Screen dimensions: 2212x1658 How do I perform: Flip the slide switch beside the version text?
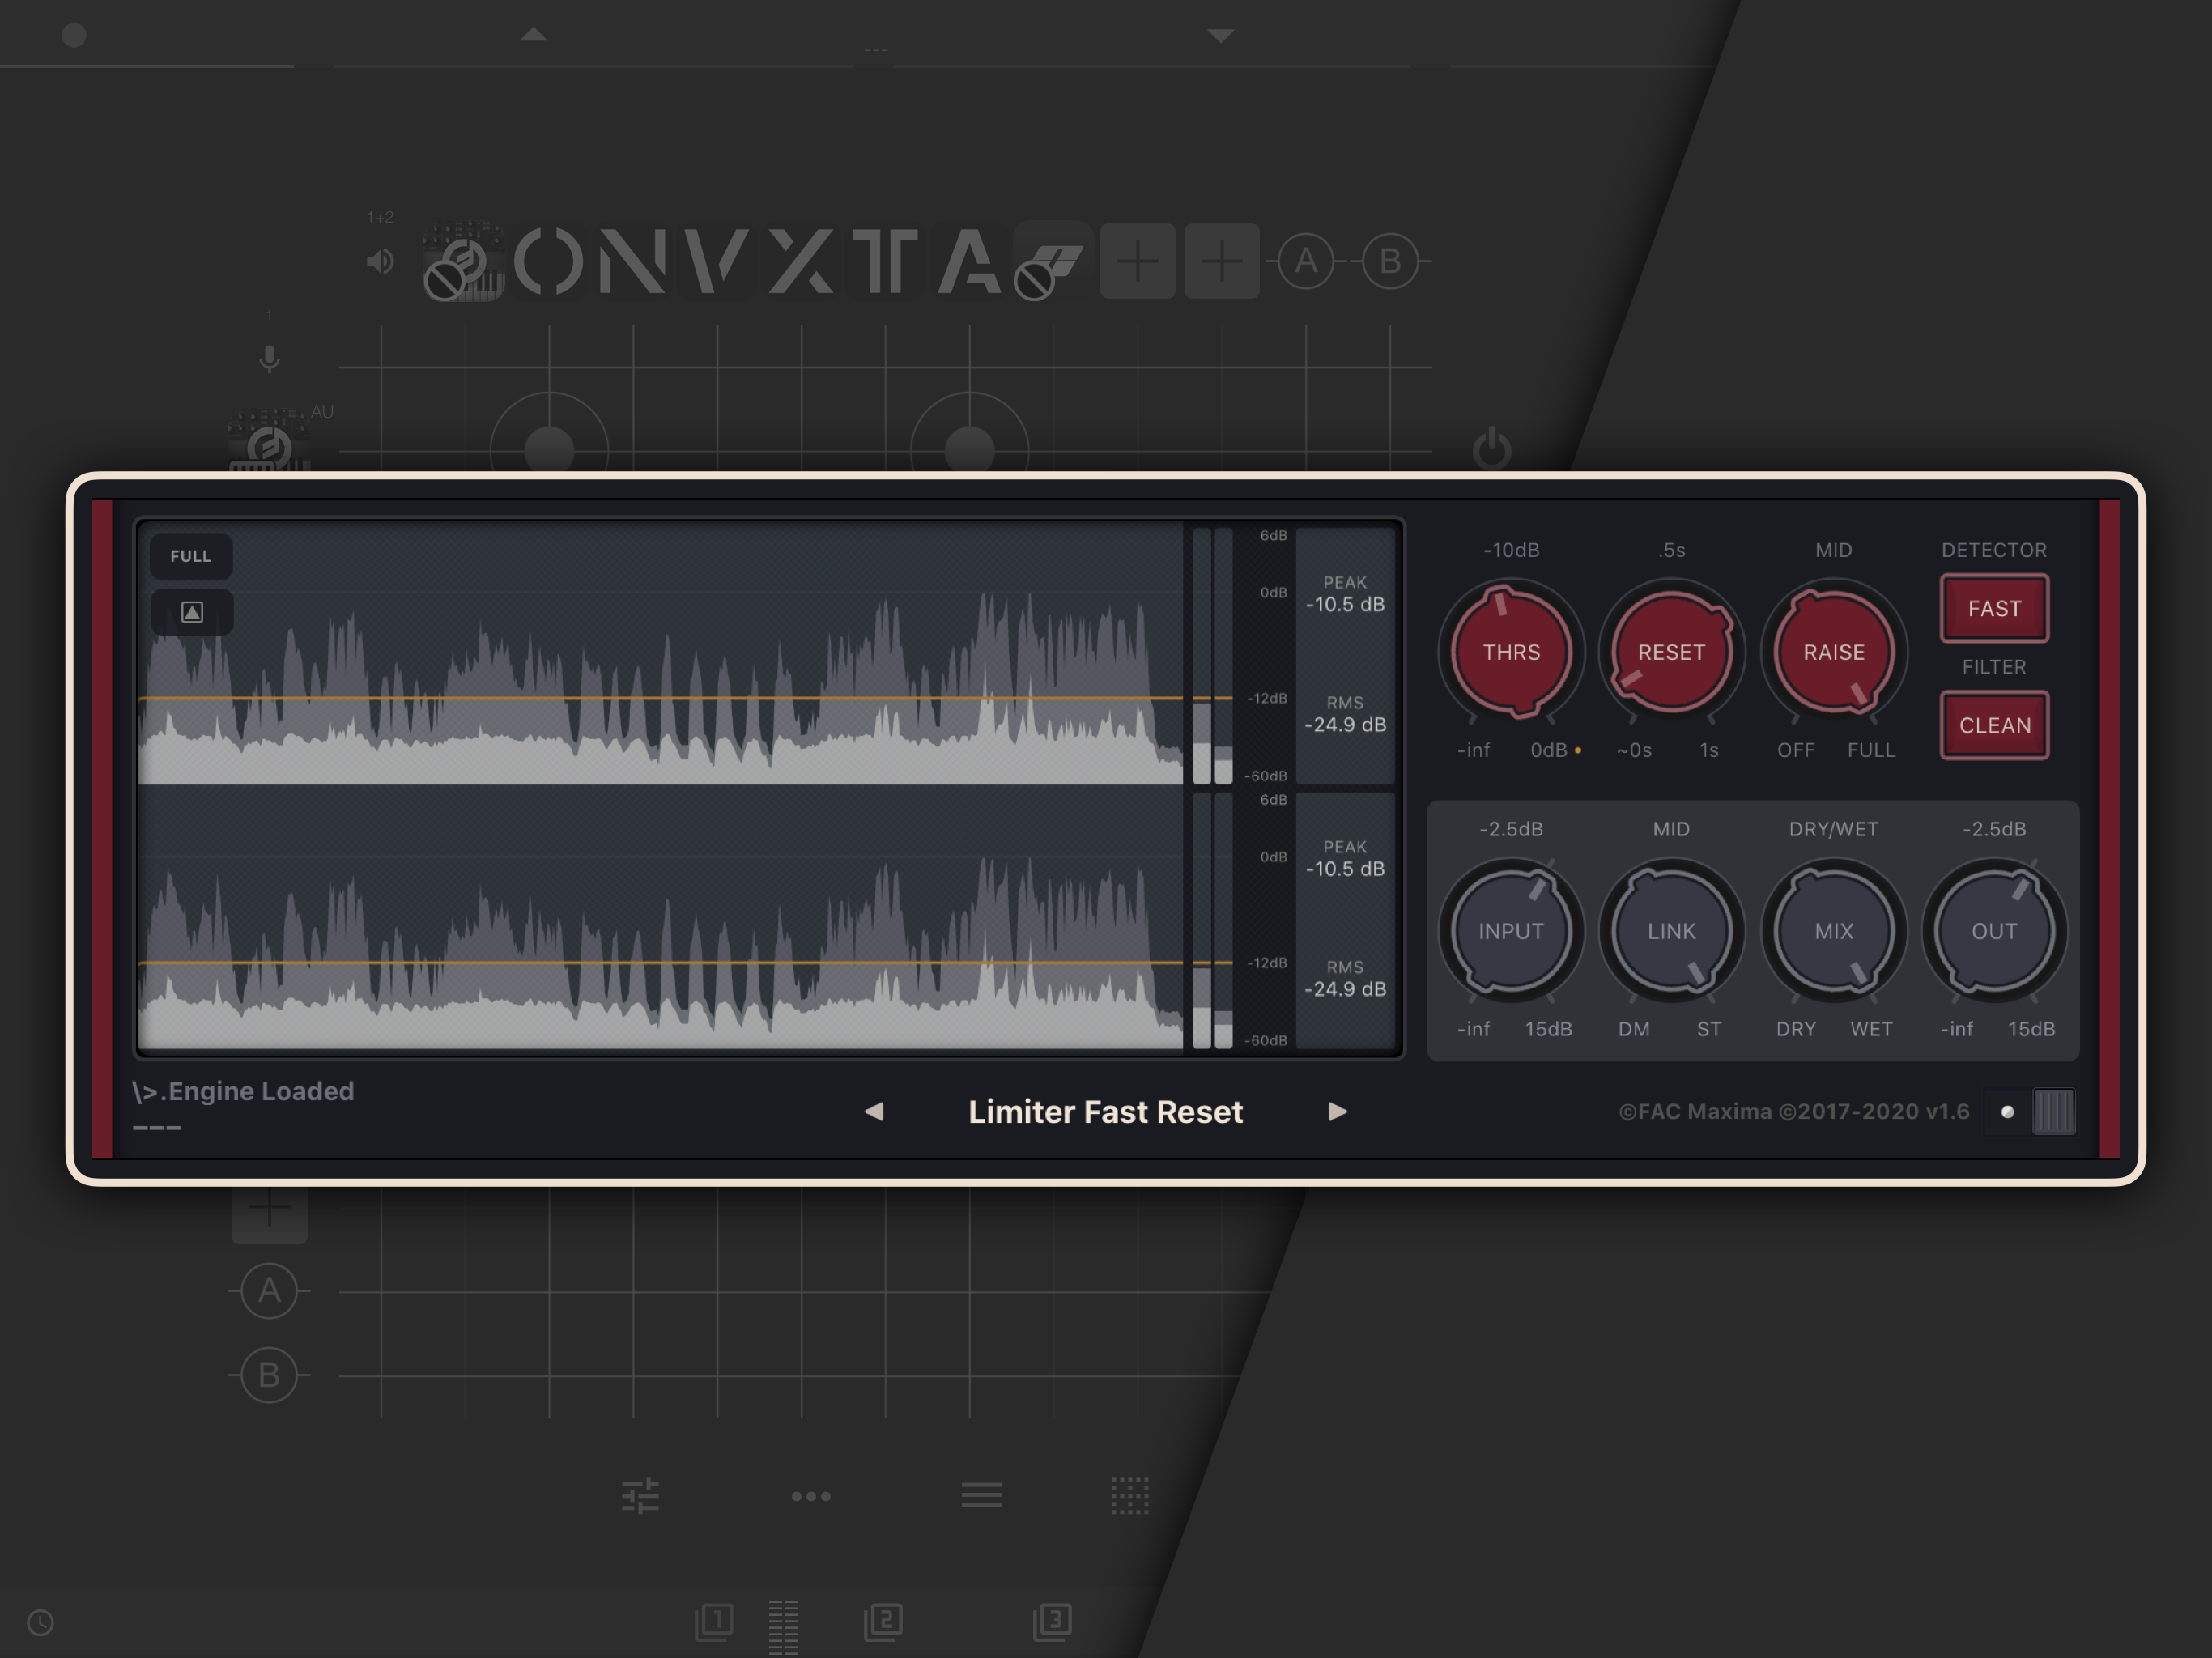tap(2053, 1112)
